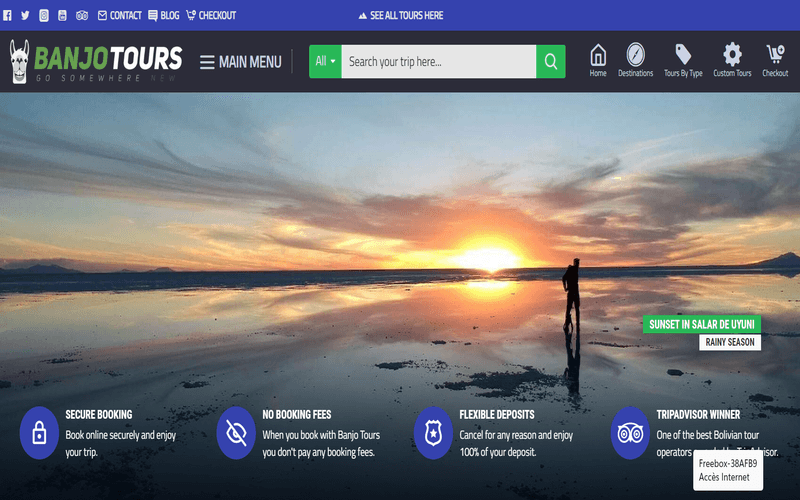The image size is (800, 500).
Task: Click the Banjo Tours logo
Action: point(96,61)
